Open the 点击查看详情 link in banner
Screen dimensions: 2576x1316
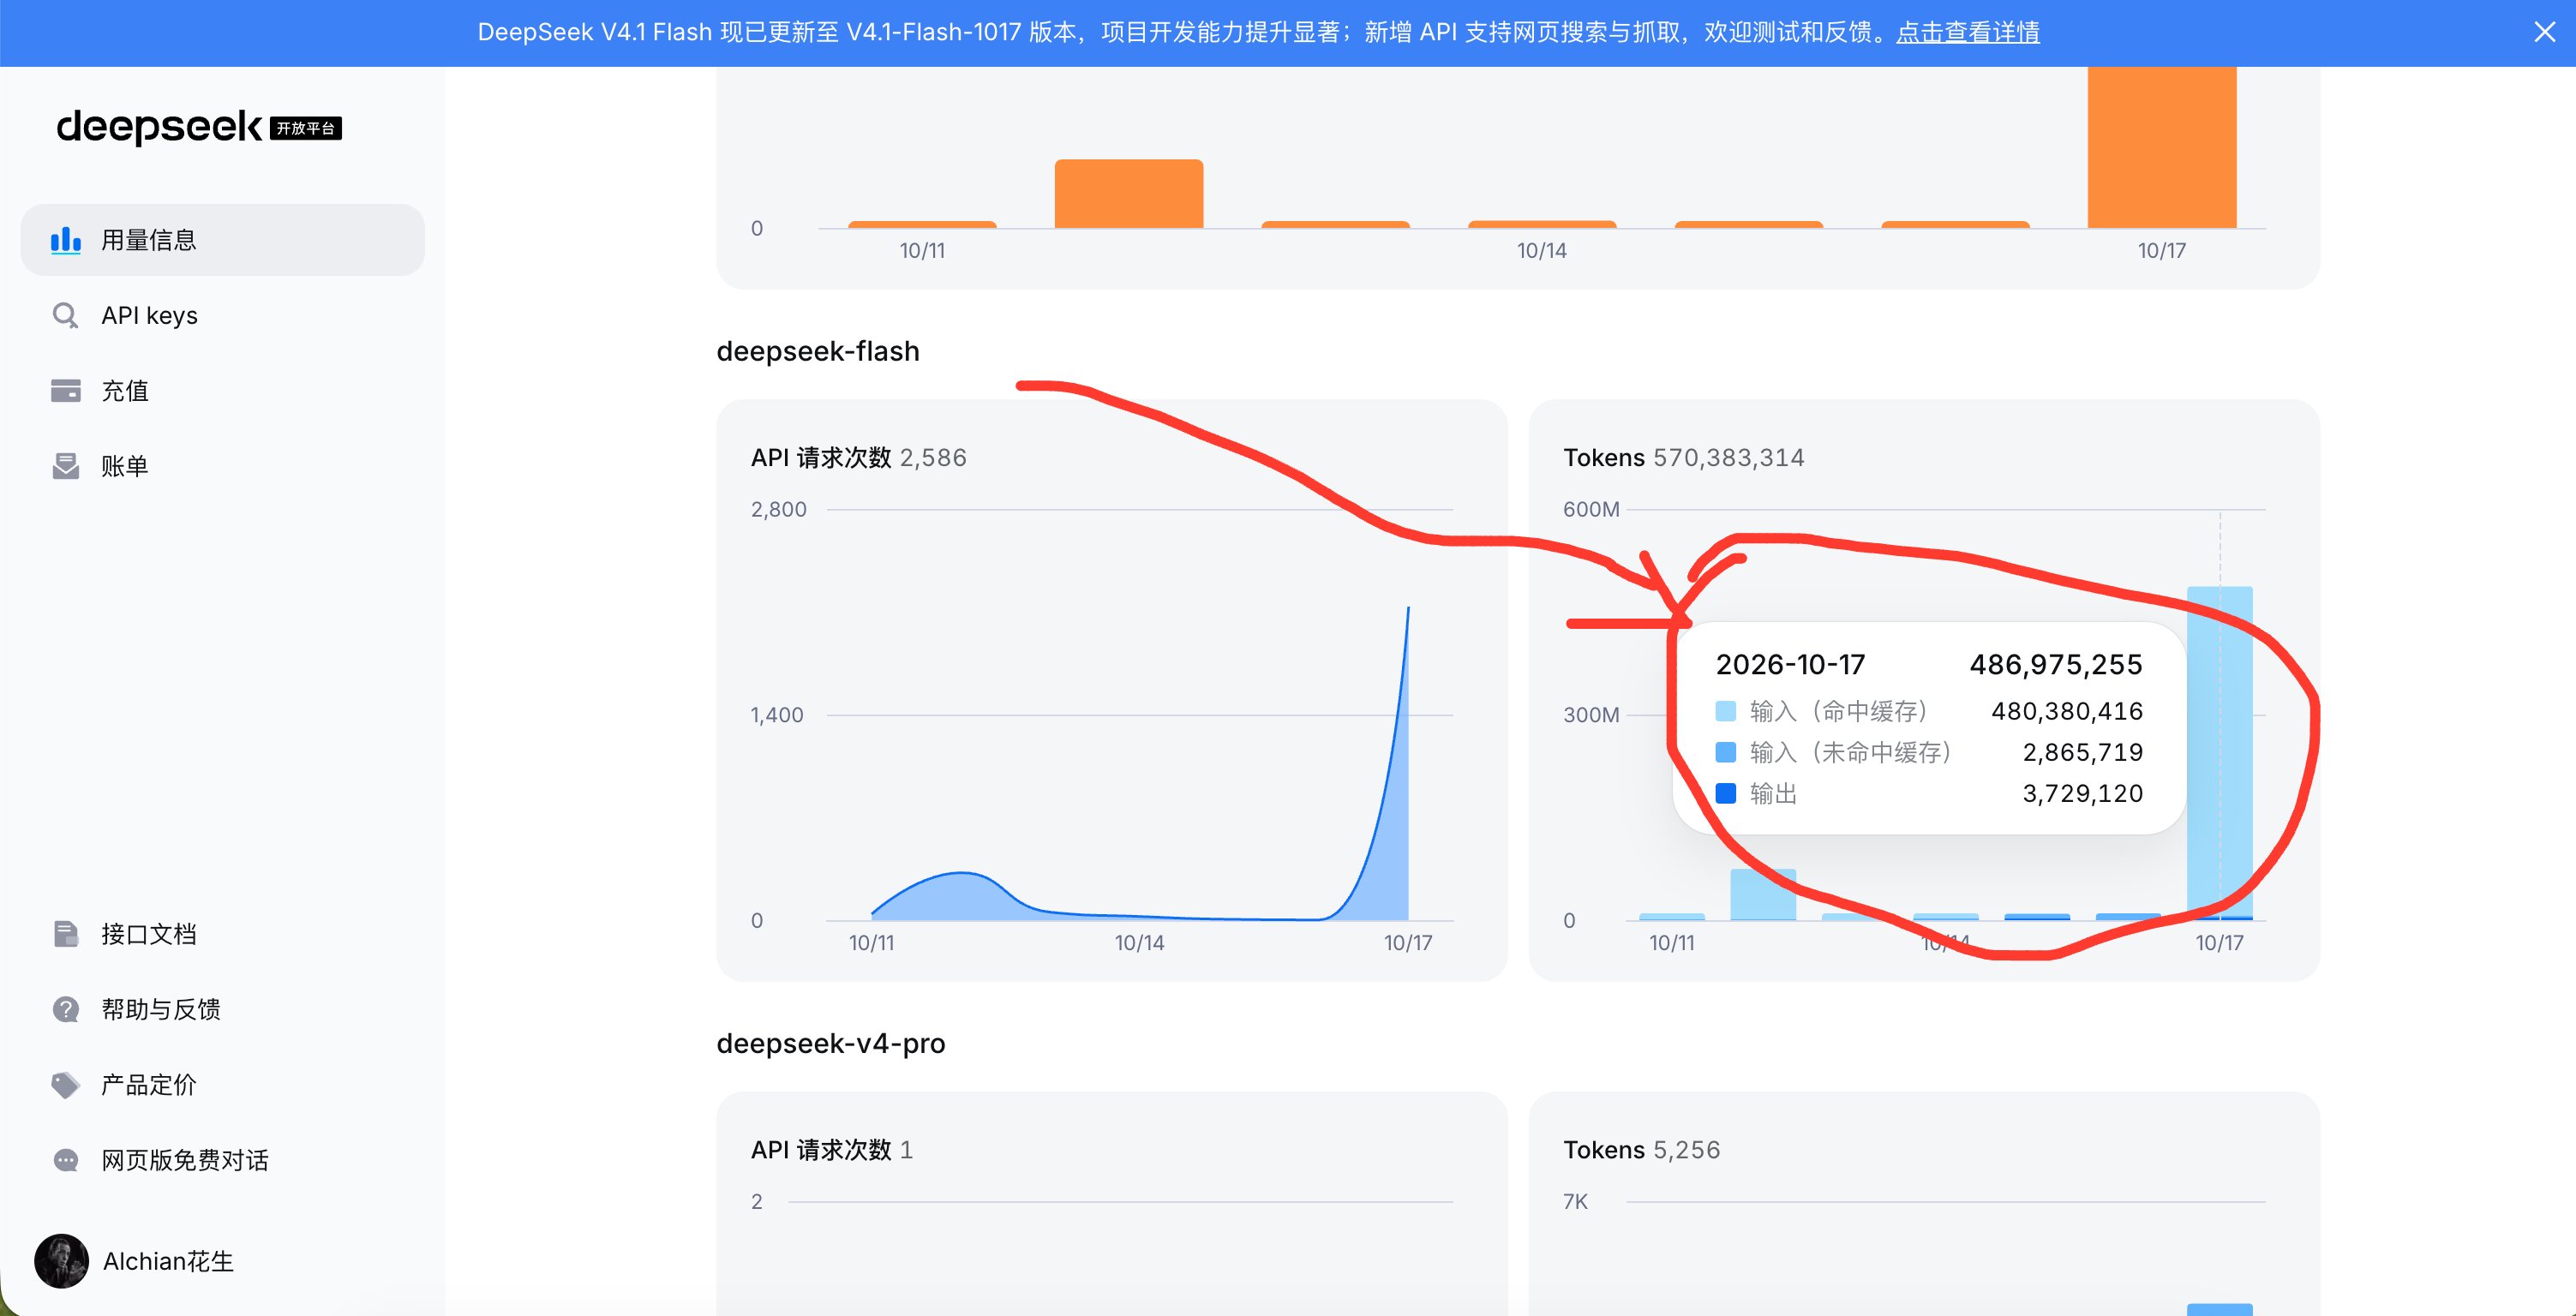point(1967,32)
